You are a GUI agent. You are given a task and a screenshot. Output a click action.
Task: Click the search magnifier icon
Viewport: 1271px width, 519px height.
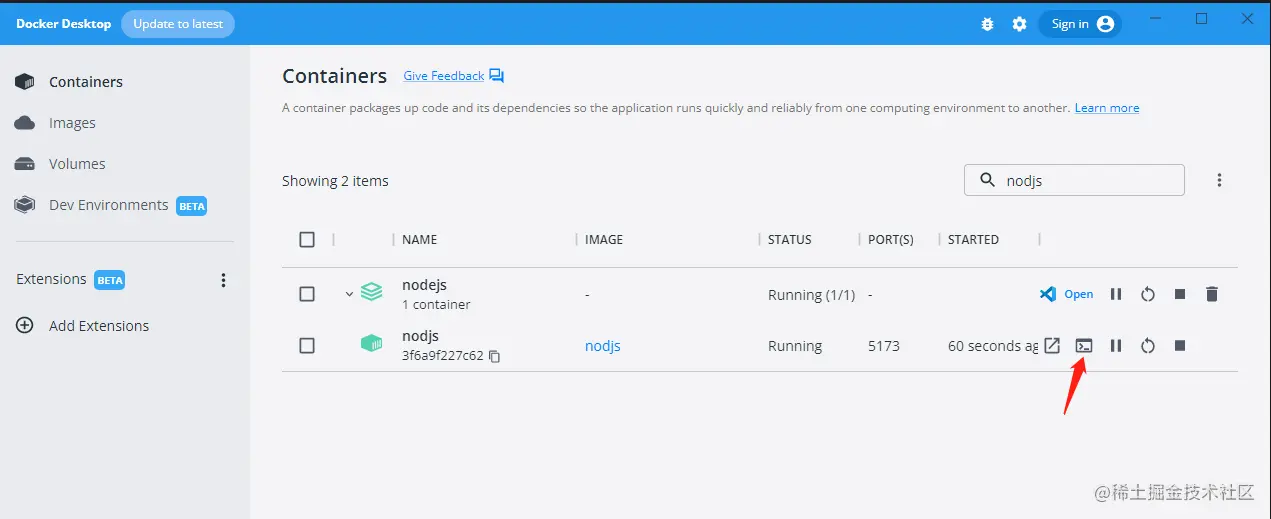[x=987, y=180]
